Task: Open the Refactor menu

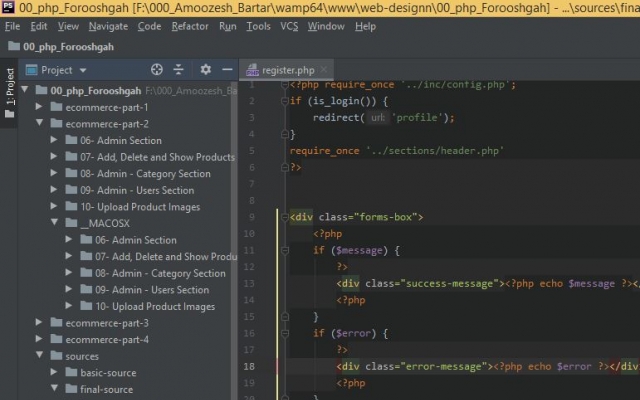Action: pyautogui.click(x=190, y=27)
